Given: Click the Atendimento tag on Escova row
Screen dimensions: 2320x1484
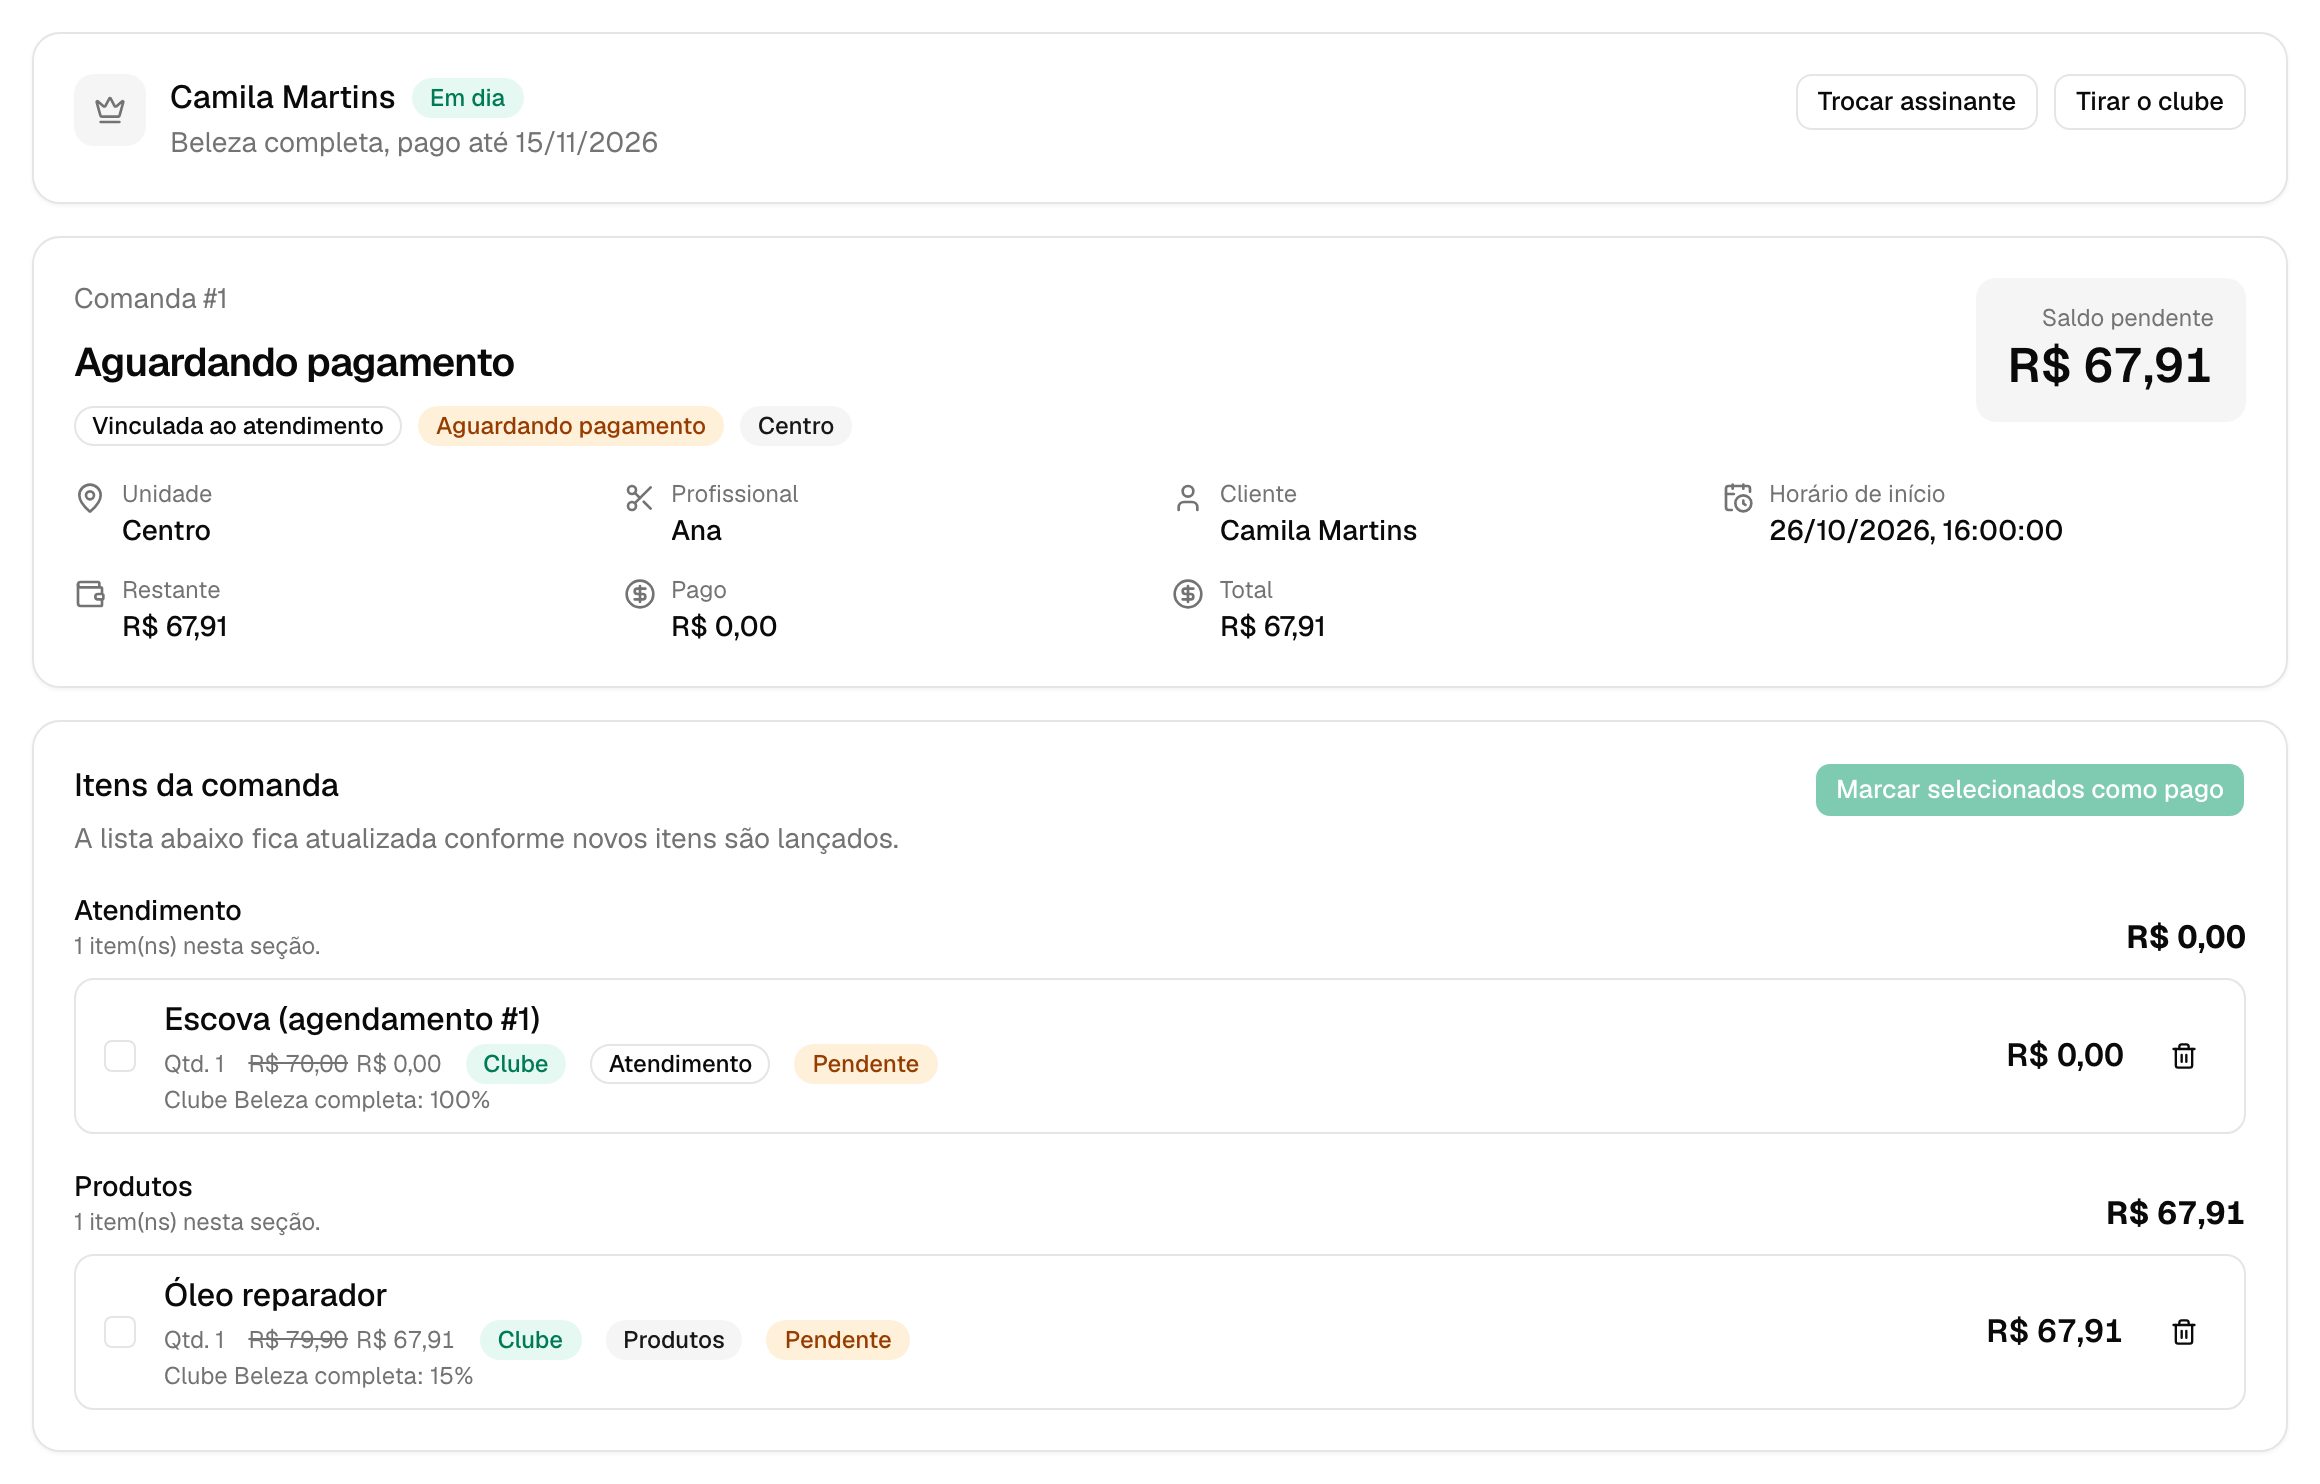Looking at the screenshot, I should pyautogui.click(x=680, y=1064).
